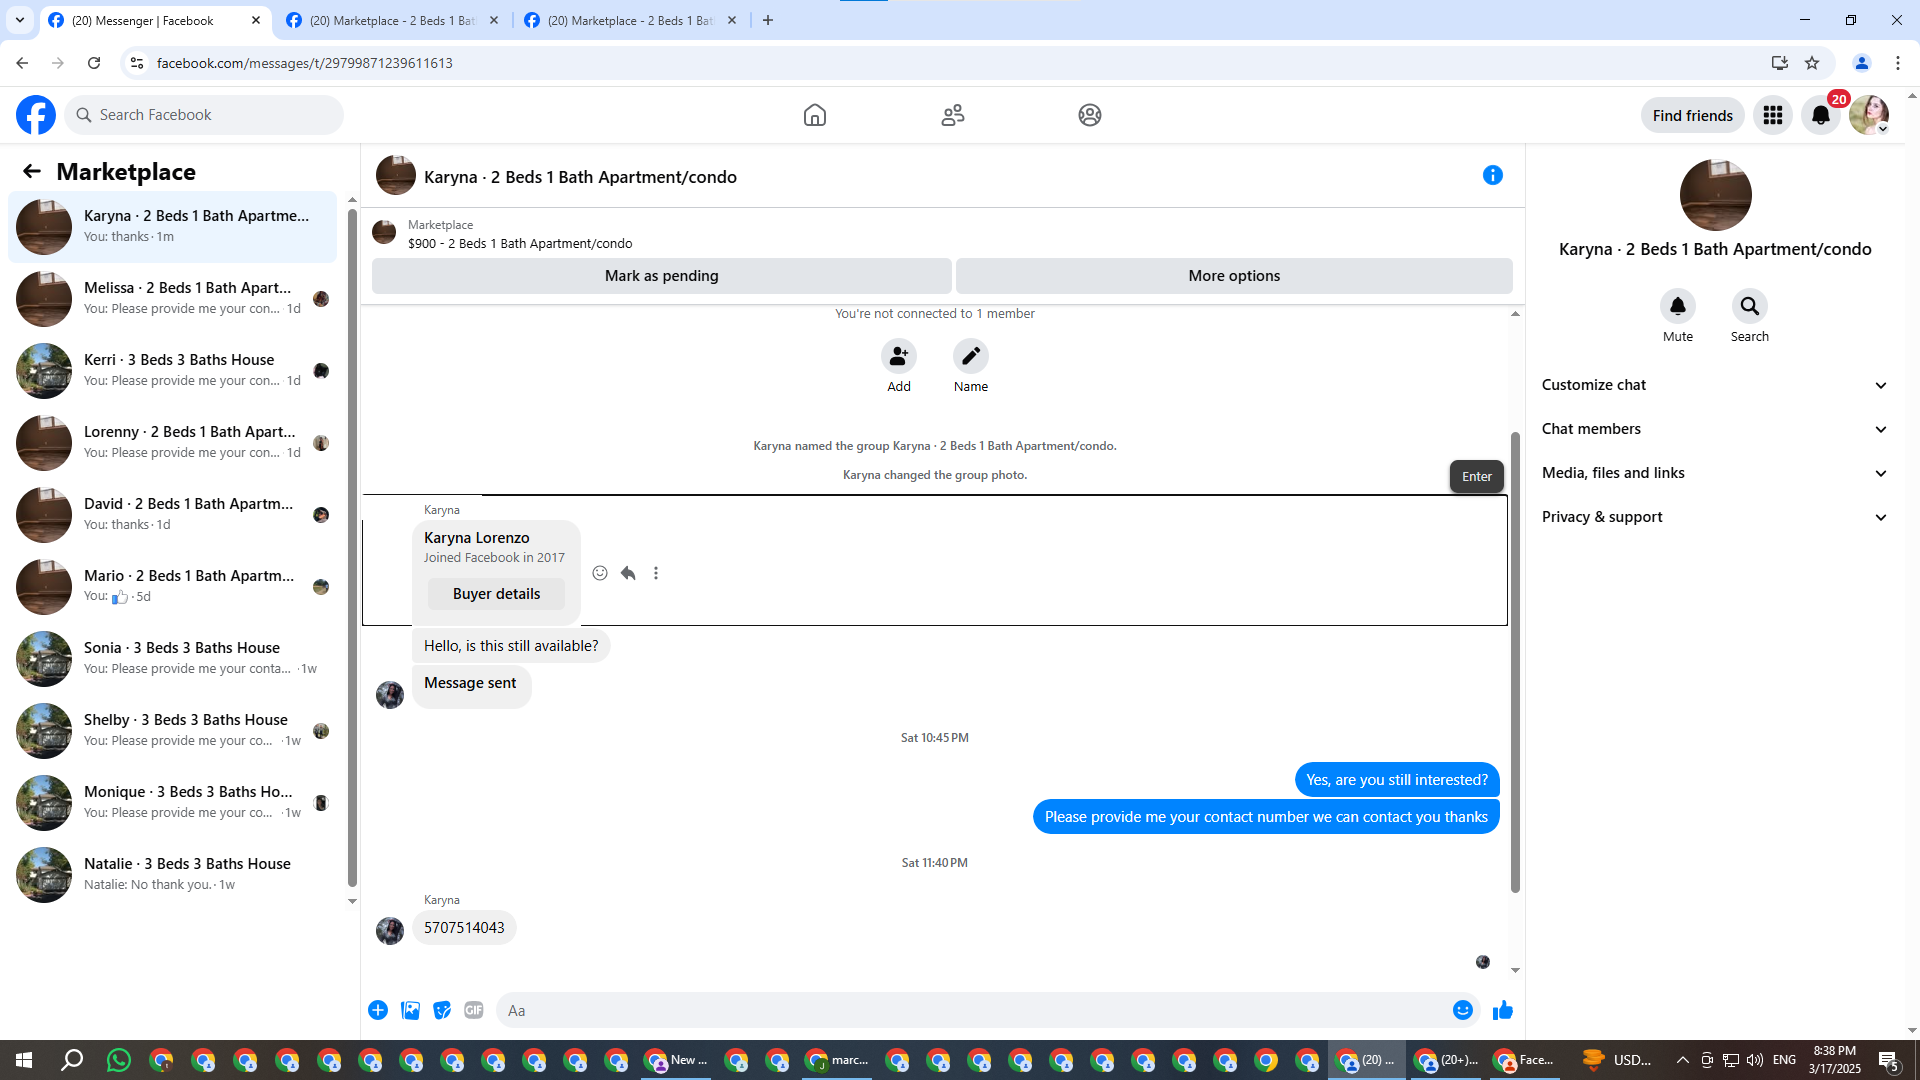Open Chrome tab search dropdown
The width and height of the screenshot is (1920, 1080).
(20, 20)
